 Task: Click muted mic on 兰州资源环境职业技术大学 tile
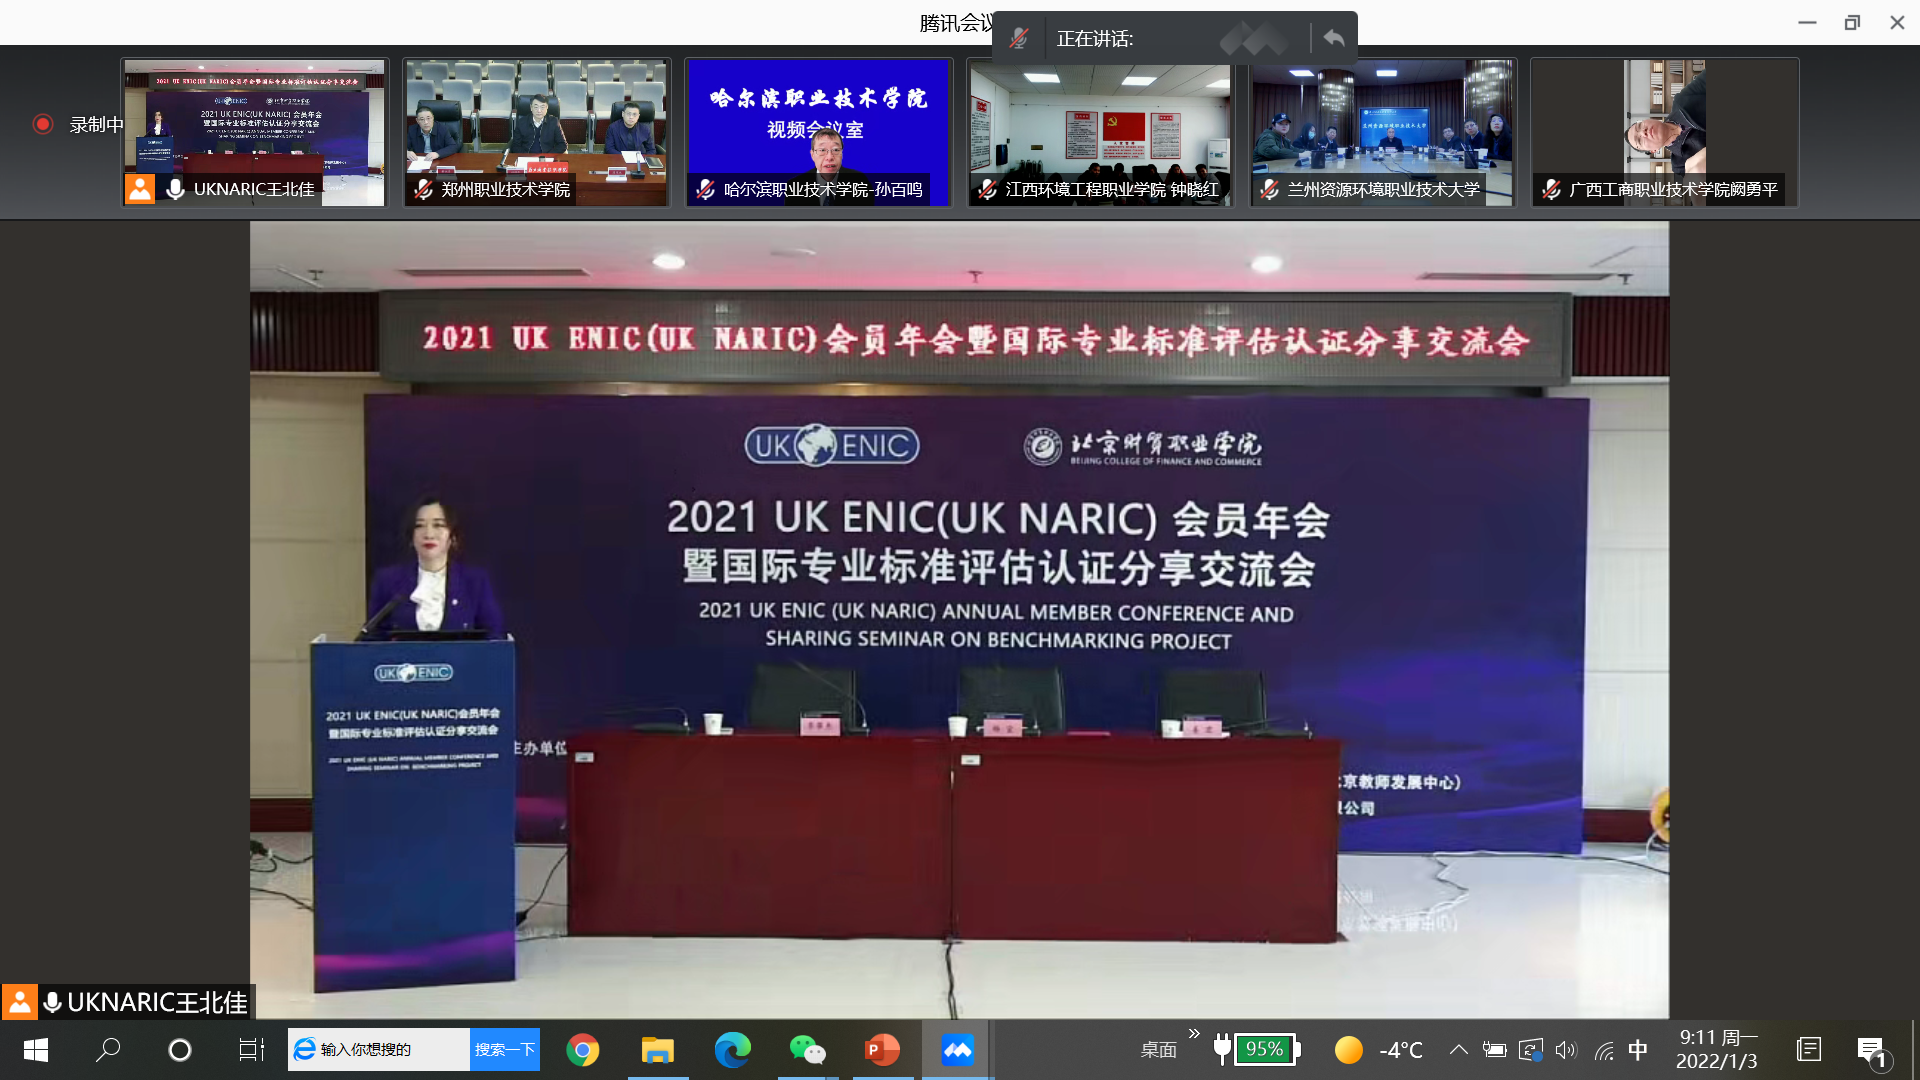1270,190
